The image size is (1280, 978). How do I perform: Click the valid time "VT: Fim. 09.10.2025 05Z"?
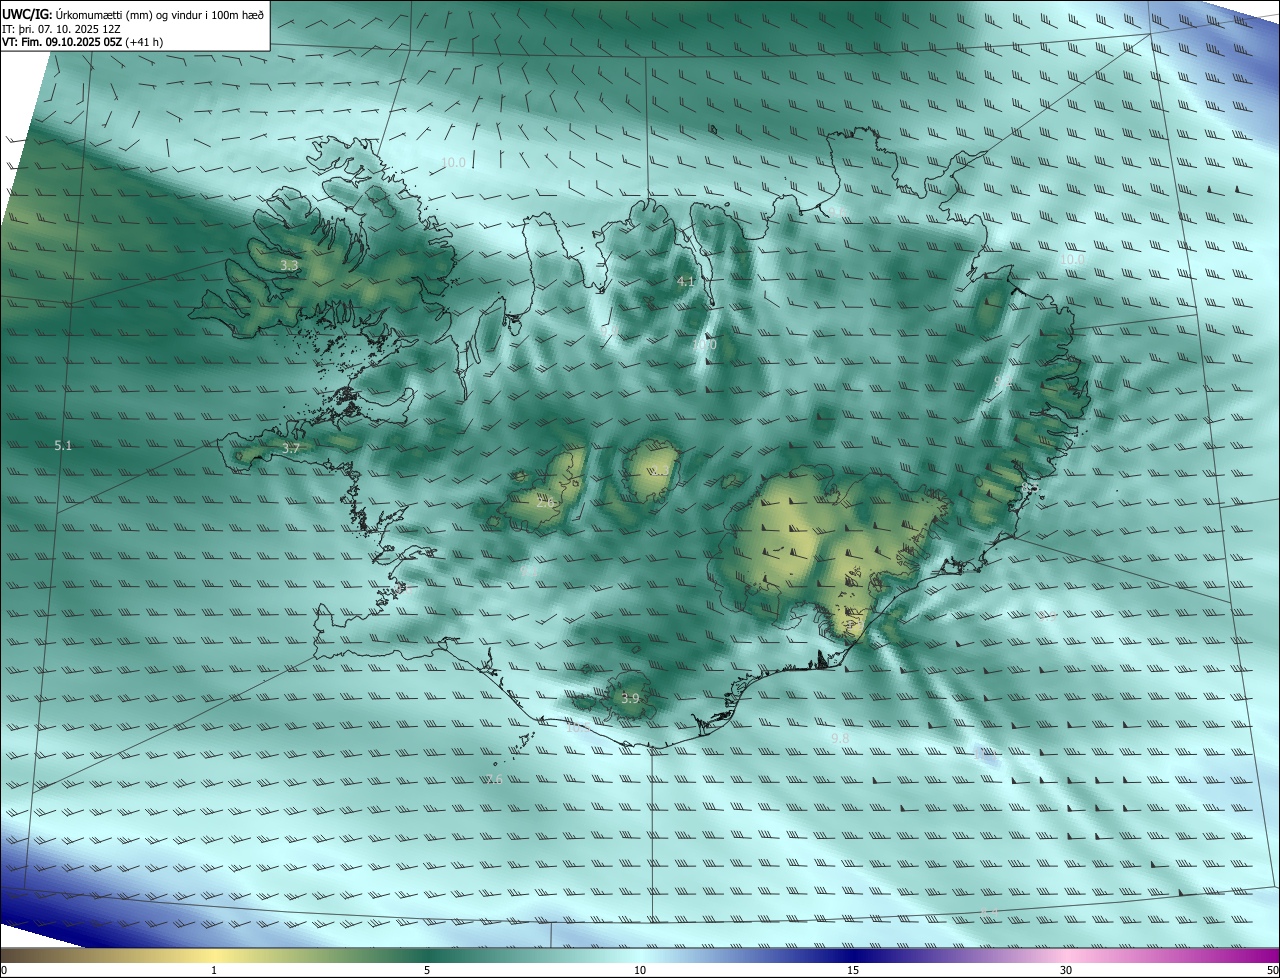tap(63, 42)
